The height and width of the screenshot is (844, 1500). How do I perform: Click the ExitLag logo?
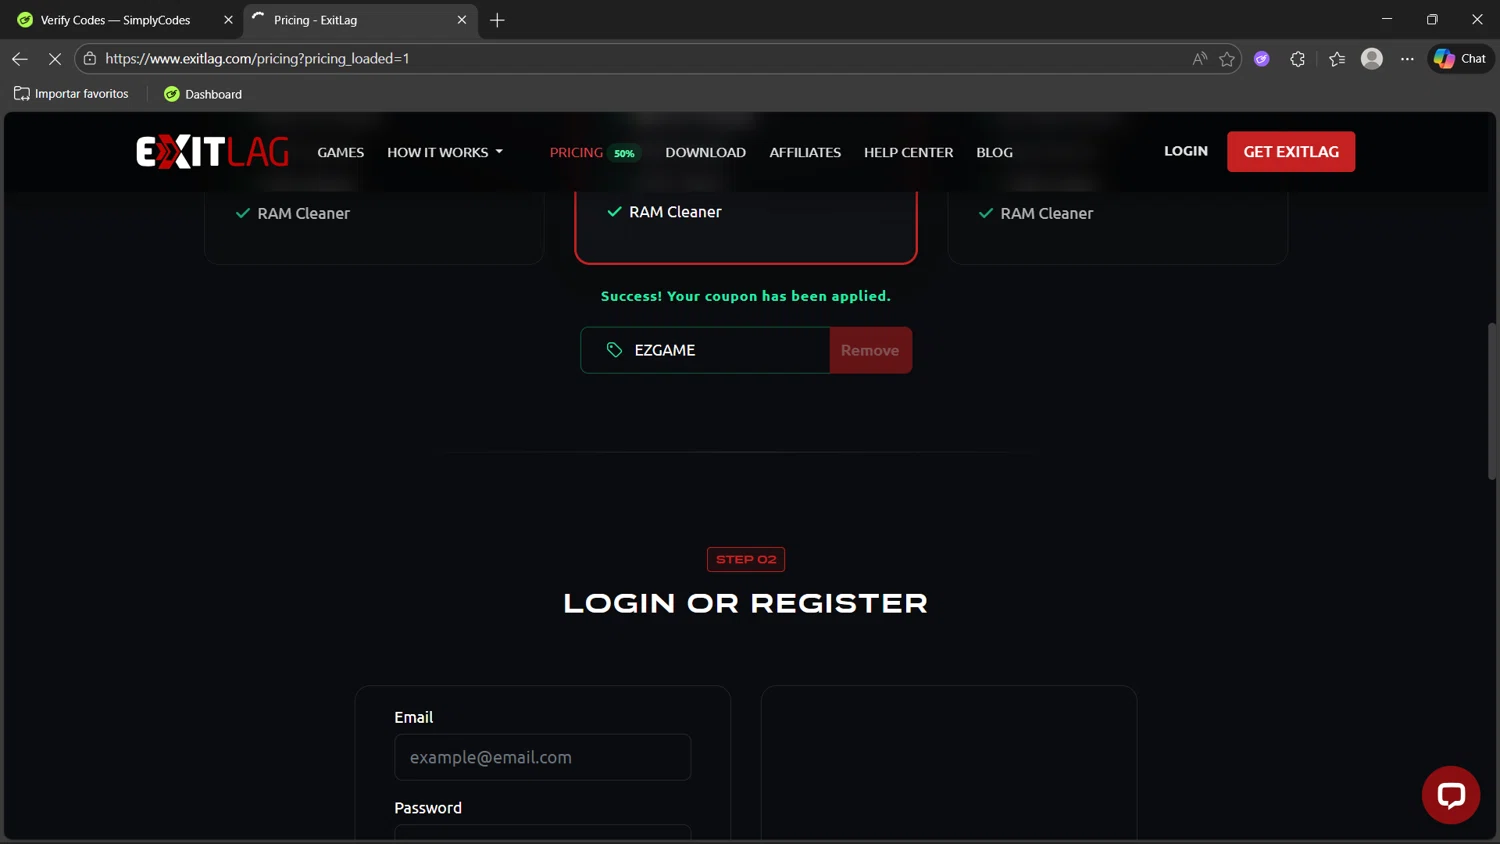[x=212, y=151]
